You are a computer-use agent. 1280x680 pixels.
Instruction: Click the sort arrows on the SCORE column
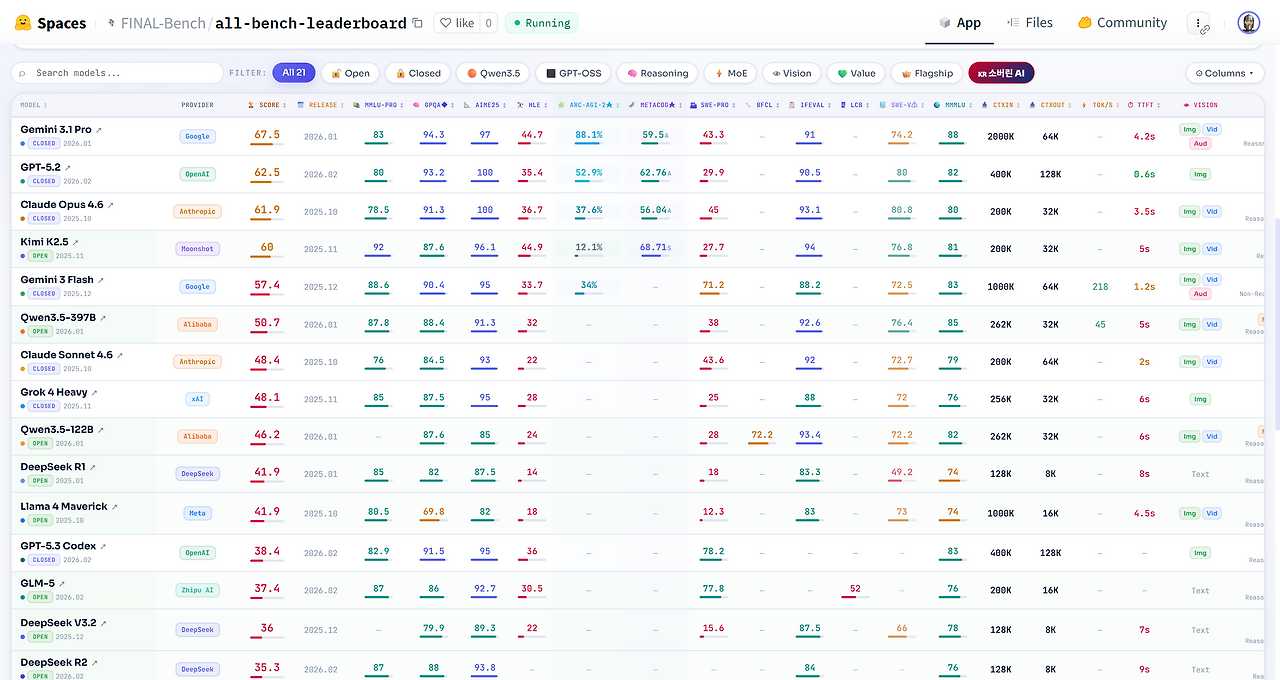tap(284, 104)
